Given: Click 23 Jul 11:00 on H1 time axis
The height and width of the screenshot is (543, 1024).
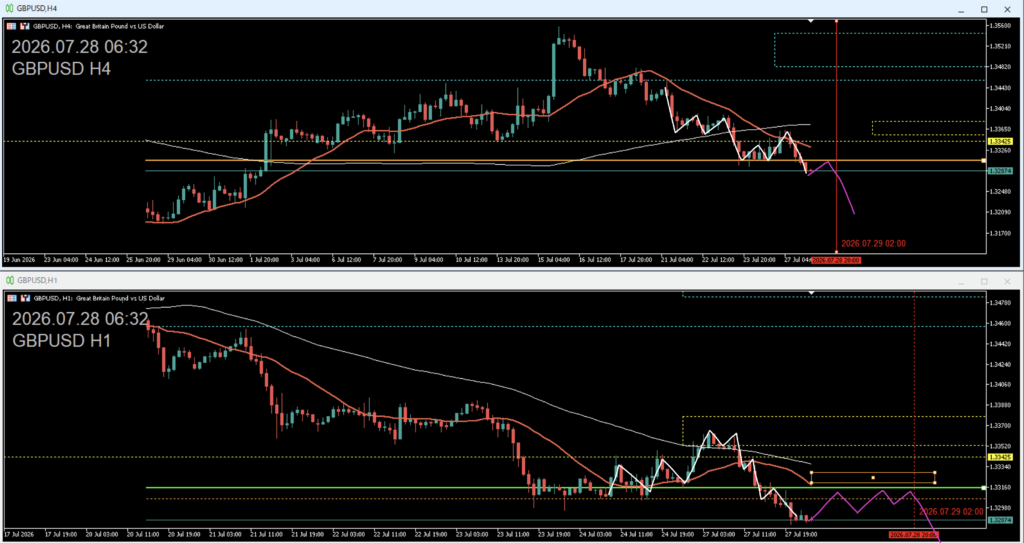Looking at the screenshot, I should click(x=511, y=535).
